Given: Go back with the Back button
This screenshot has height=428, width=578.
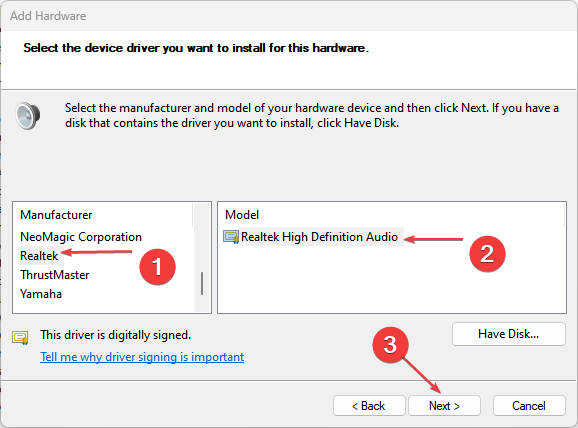Looking at the screenshot, I should click(369, 406).
